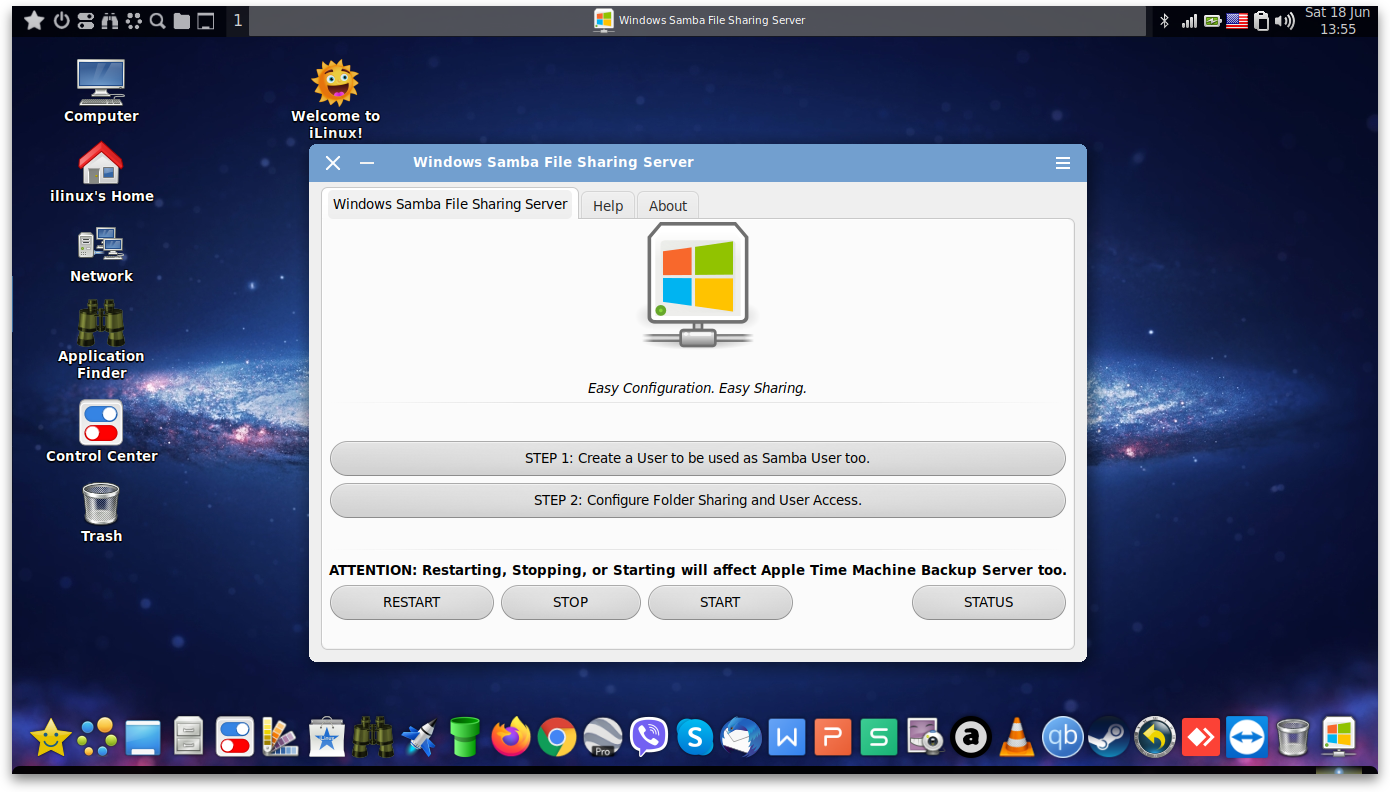Click STEP 2 Configure Folder Sharing button
The height and width of the screenshot is (792, 1390).
tap(697, 500)
